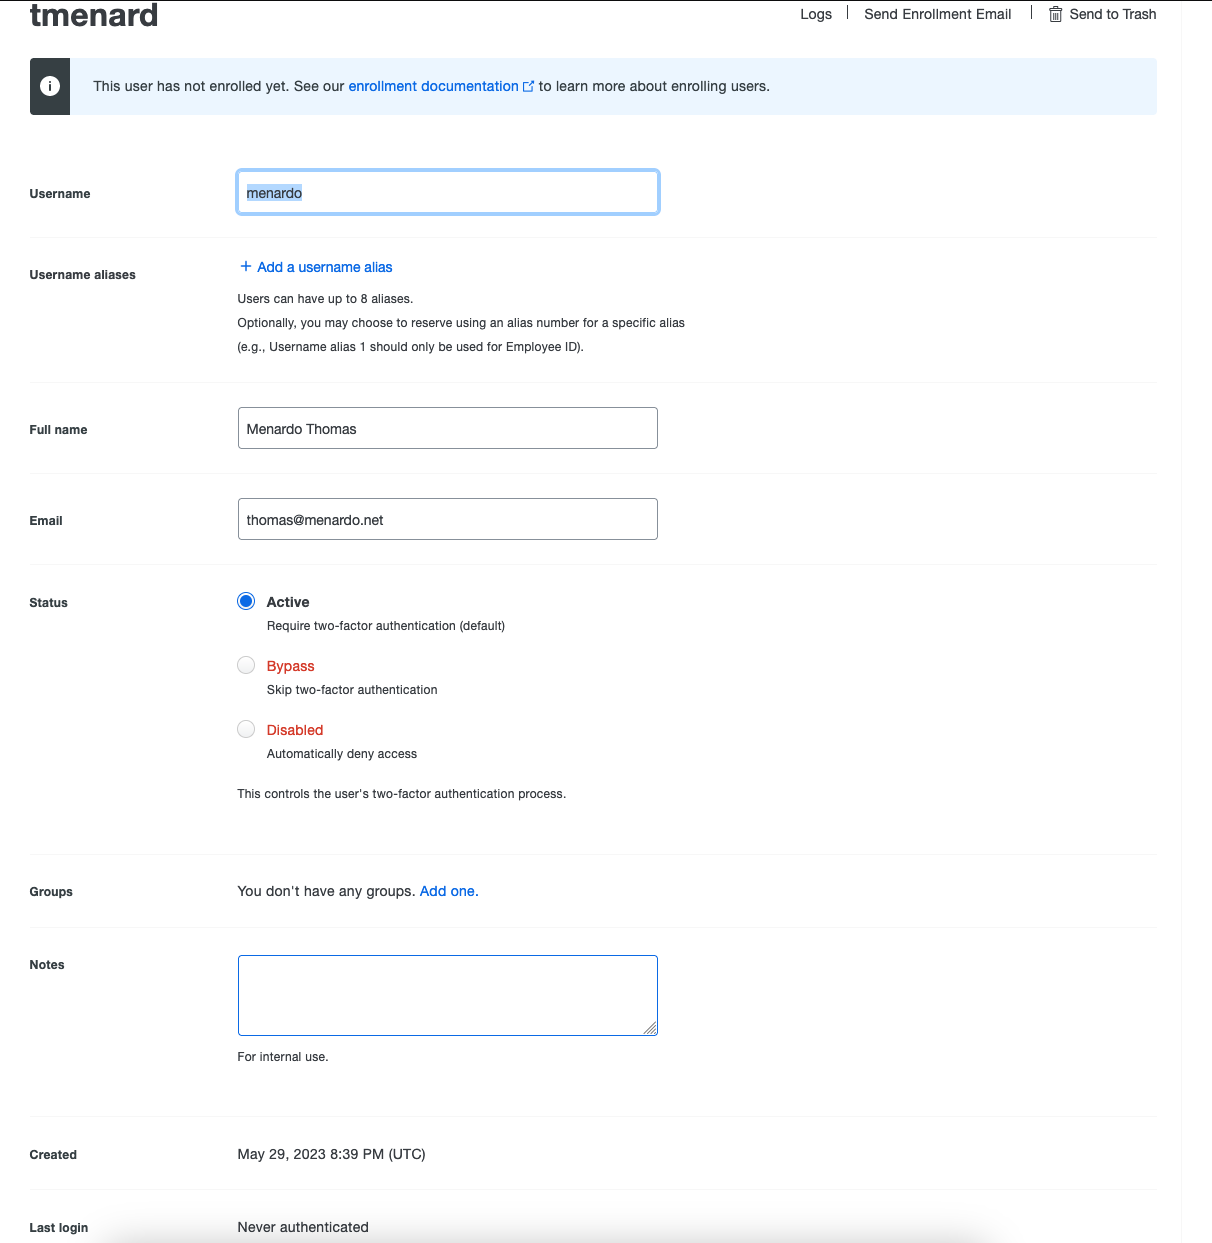Click the Notes textarea resize handle
The image size is (1212, 1243).
tap(650, 1028)
